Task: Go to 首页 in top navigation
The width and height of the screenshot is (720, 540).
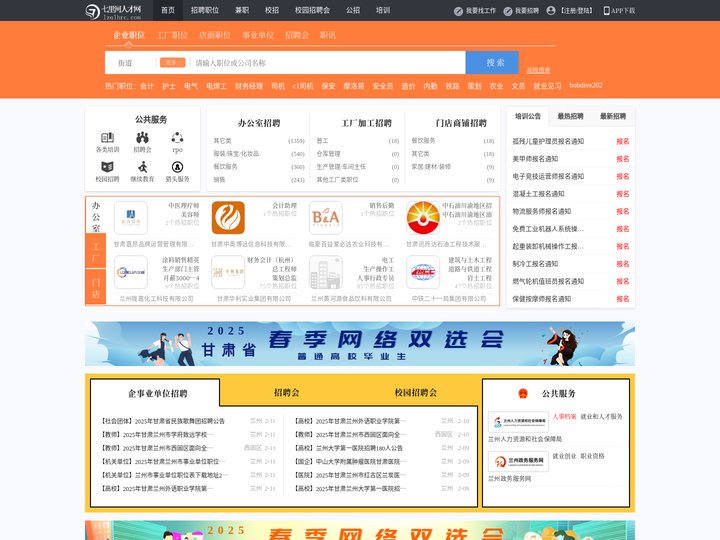Action: pos(168,10)
